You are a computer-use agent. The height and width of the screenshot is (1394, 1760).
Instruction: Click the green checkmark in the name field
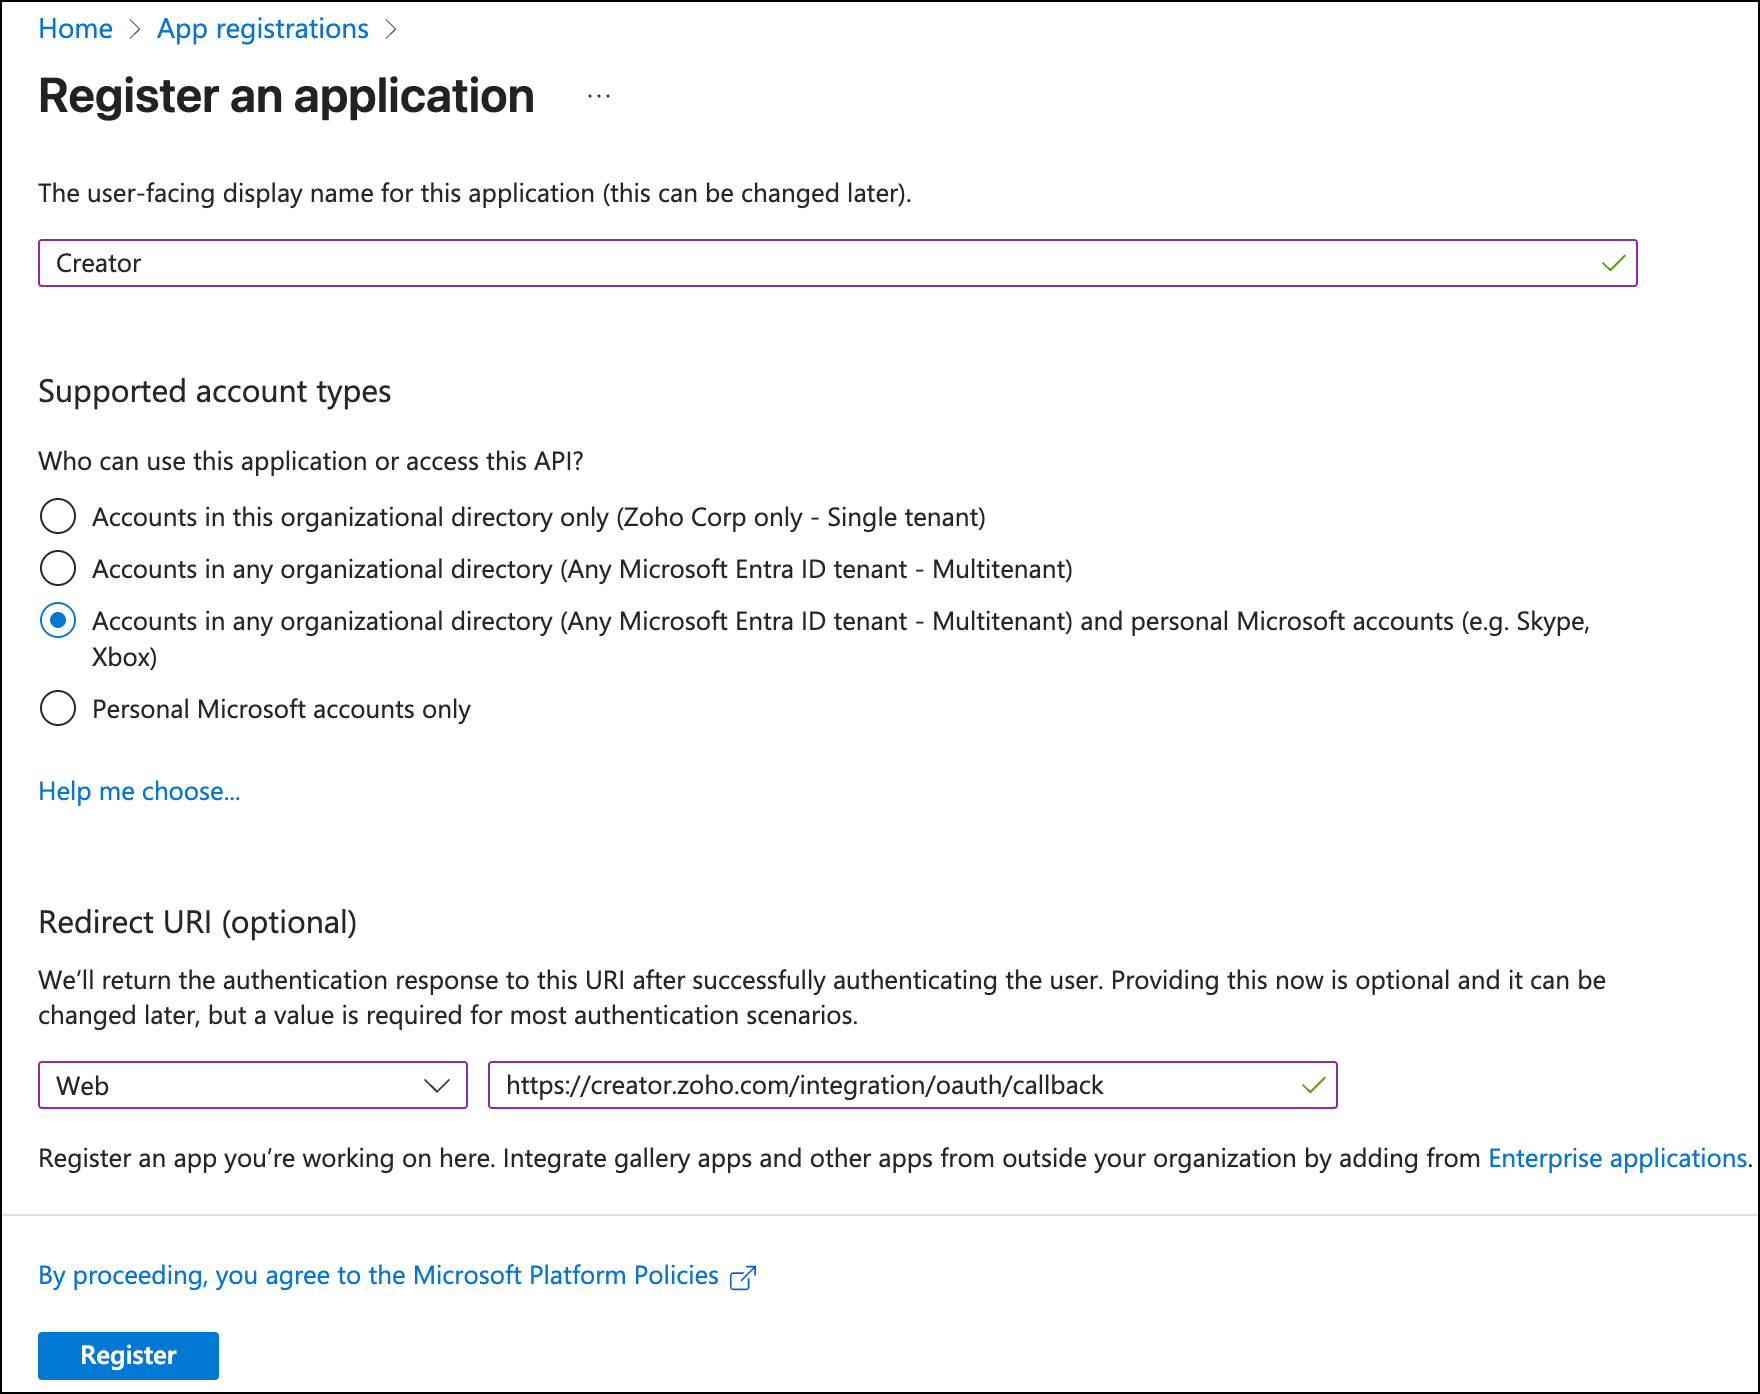tap(1613, 263)
